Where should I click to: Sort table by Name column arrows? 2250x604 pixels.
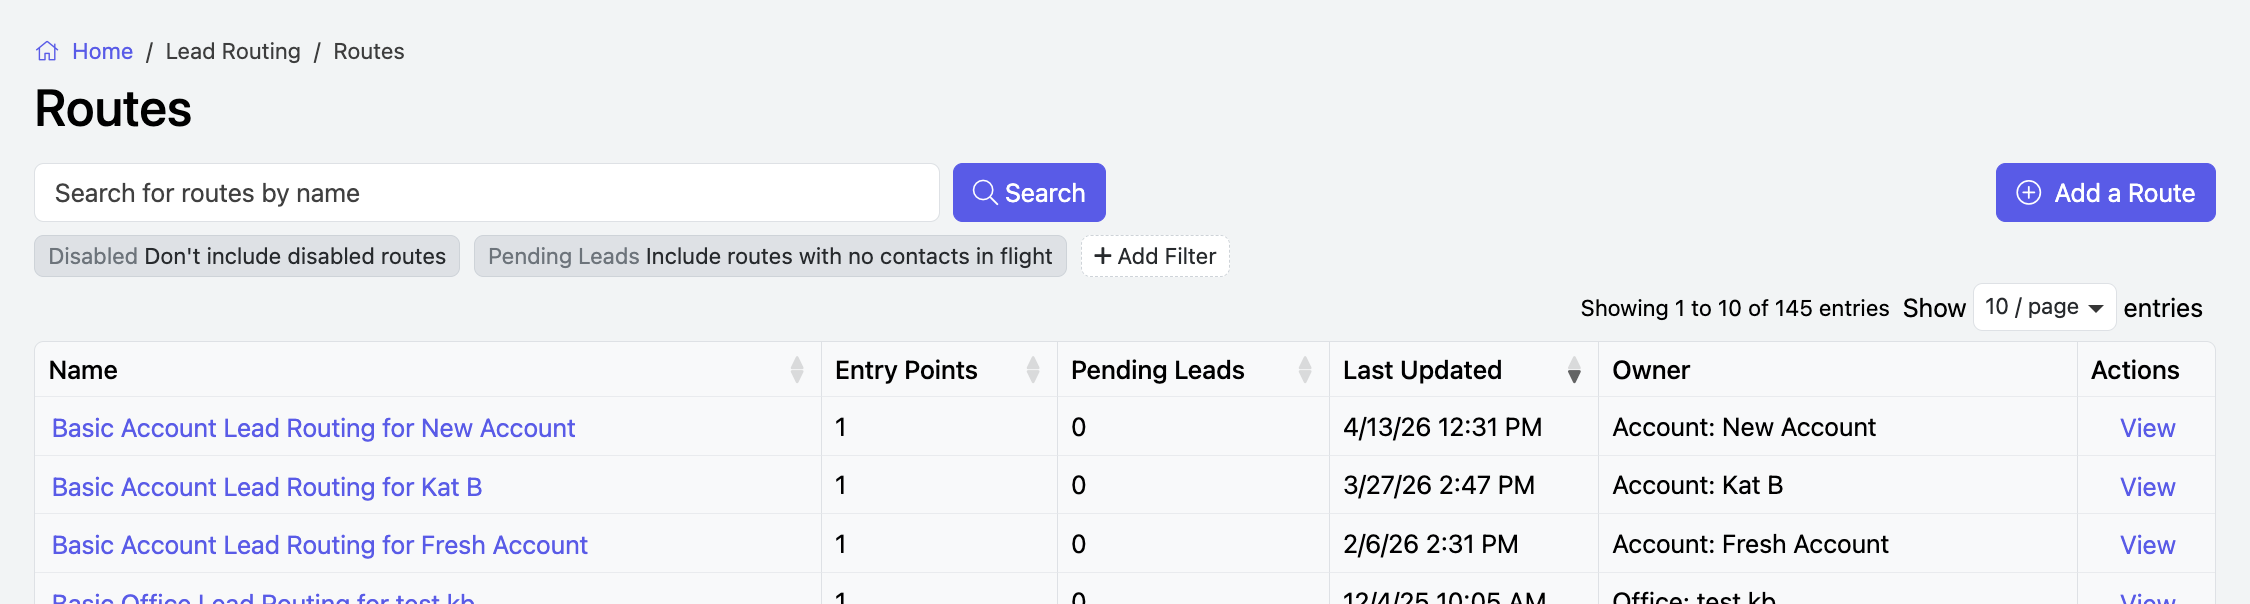coord(797,370)
